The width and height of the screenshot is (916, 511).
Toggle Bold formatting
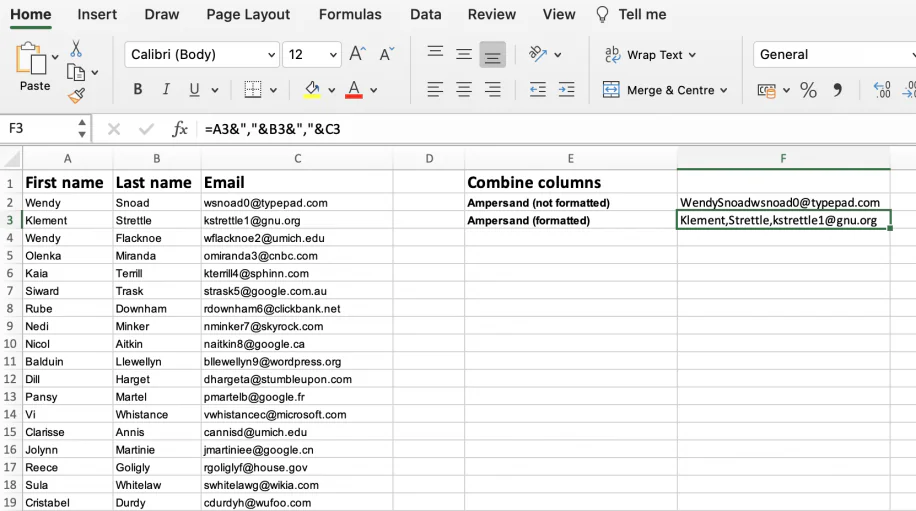coord(138,90)
